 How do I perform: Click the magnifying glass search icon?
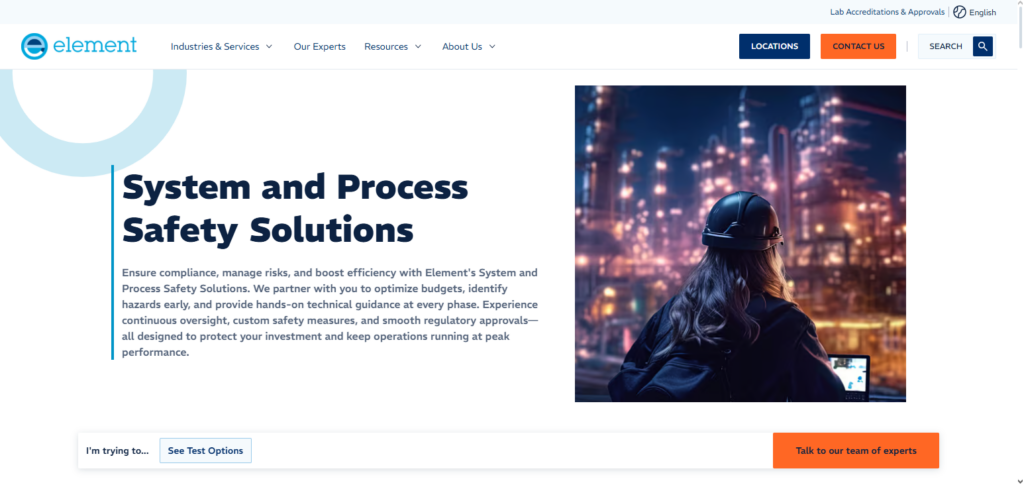pos(983,46)
